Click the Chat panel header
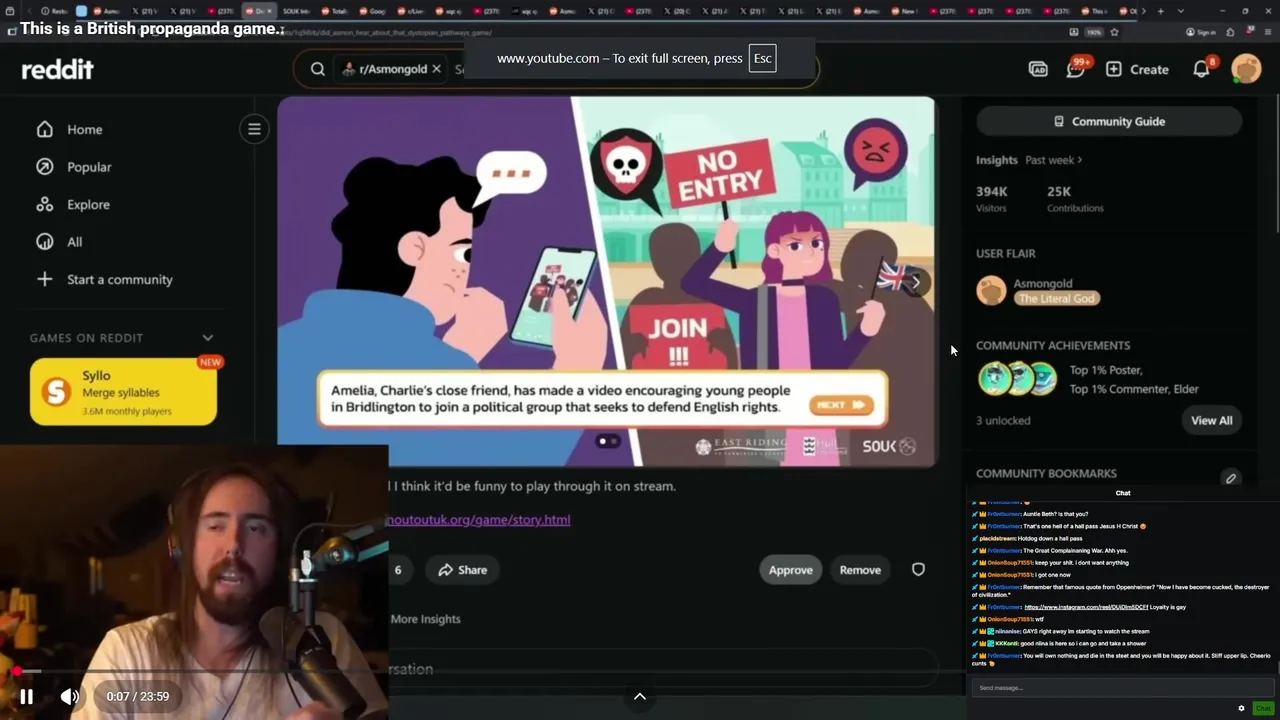 [1122, 493]
